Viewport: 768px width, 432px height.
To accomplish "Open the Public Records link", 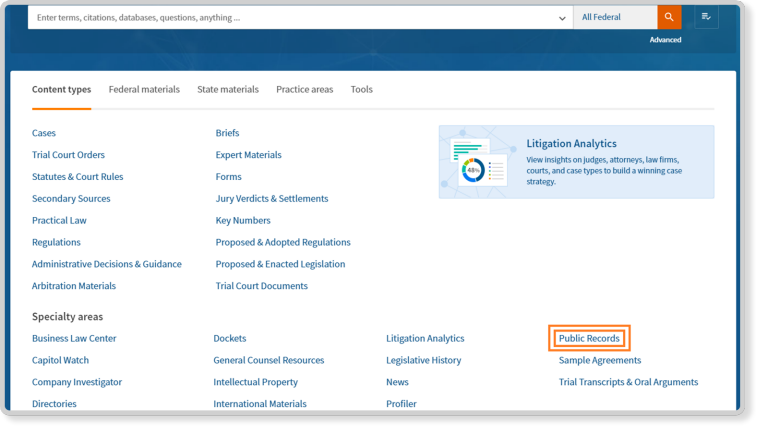I will coord(589,339).
